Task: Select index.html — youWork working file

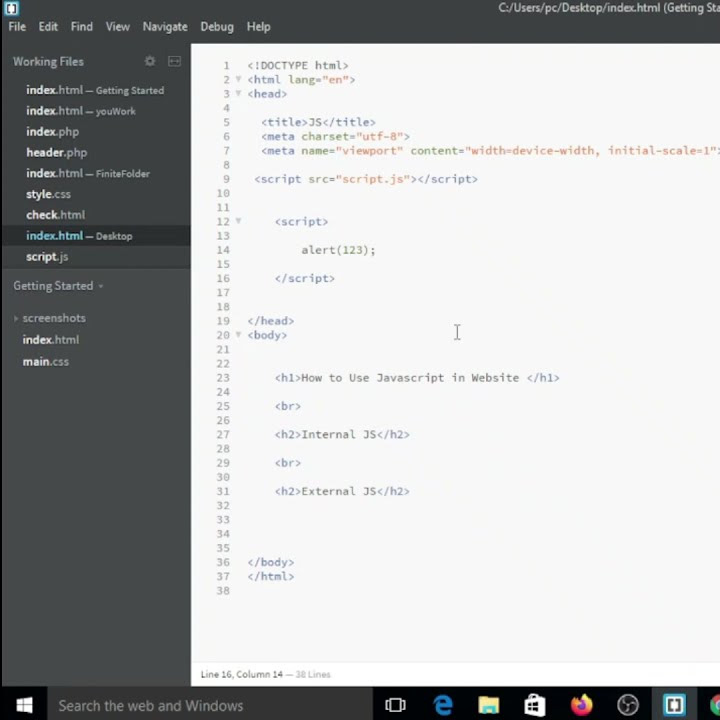Action: (81, 111)
